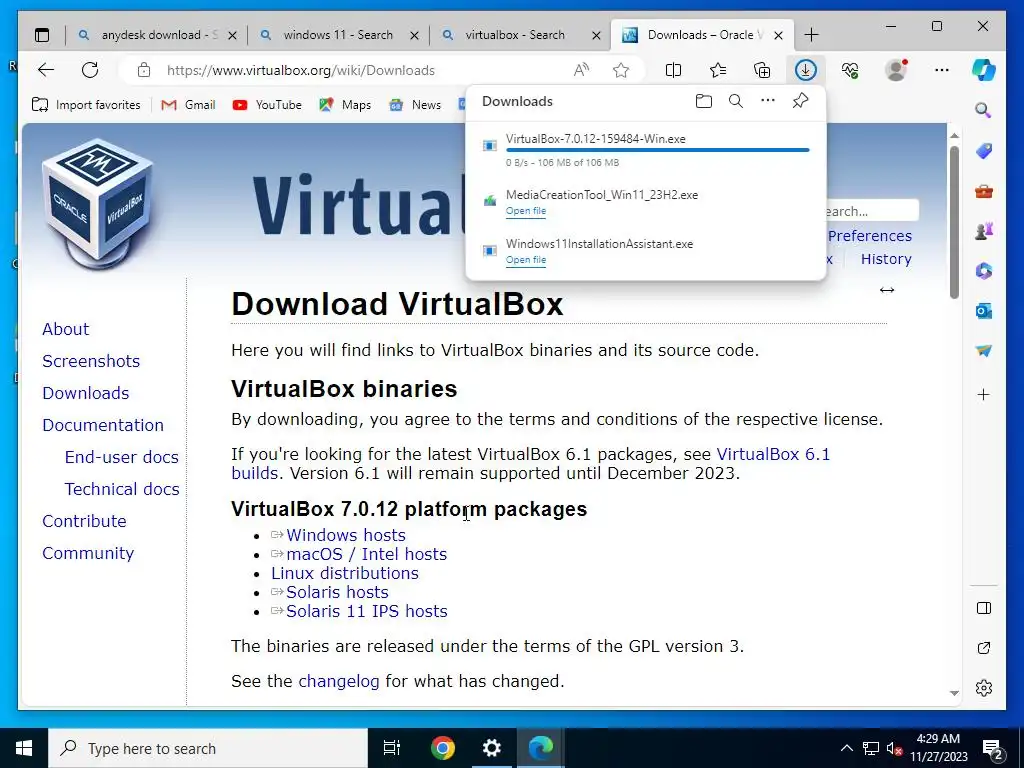Open the Maps bookmark

click(345, 104)
